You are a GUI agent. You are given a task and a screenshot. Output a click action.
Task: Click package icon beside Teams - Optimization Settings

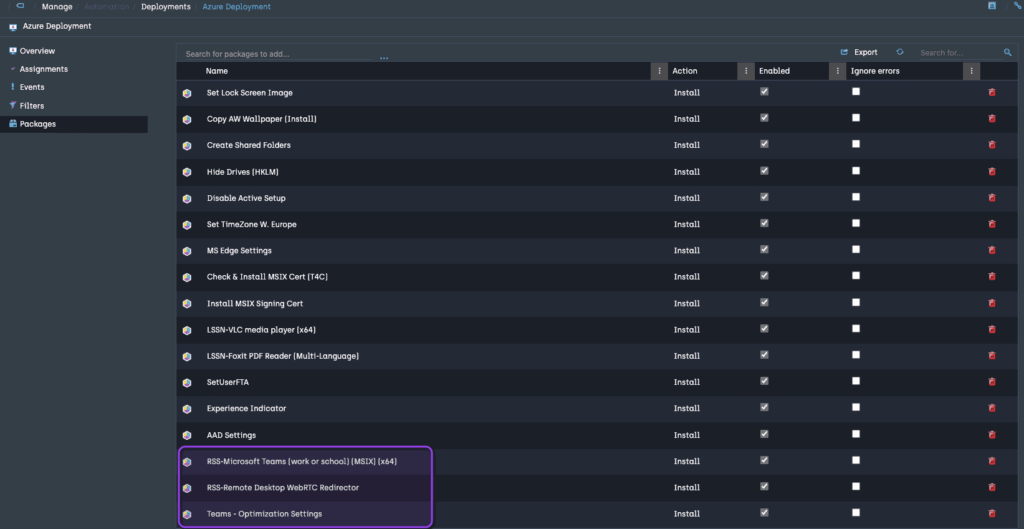(187, 514)
